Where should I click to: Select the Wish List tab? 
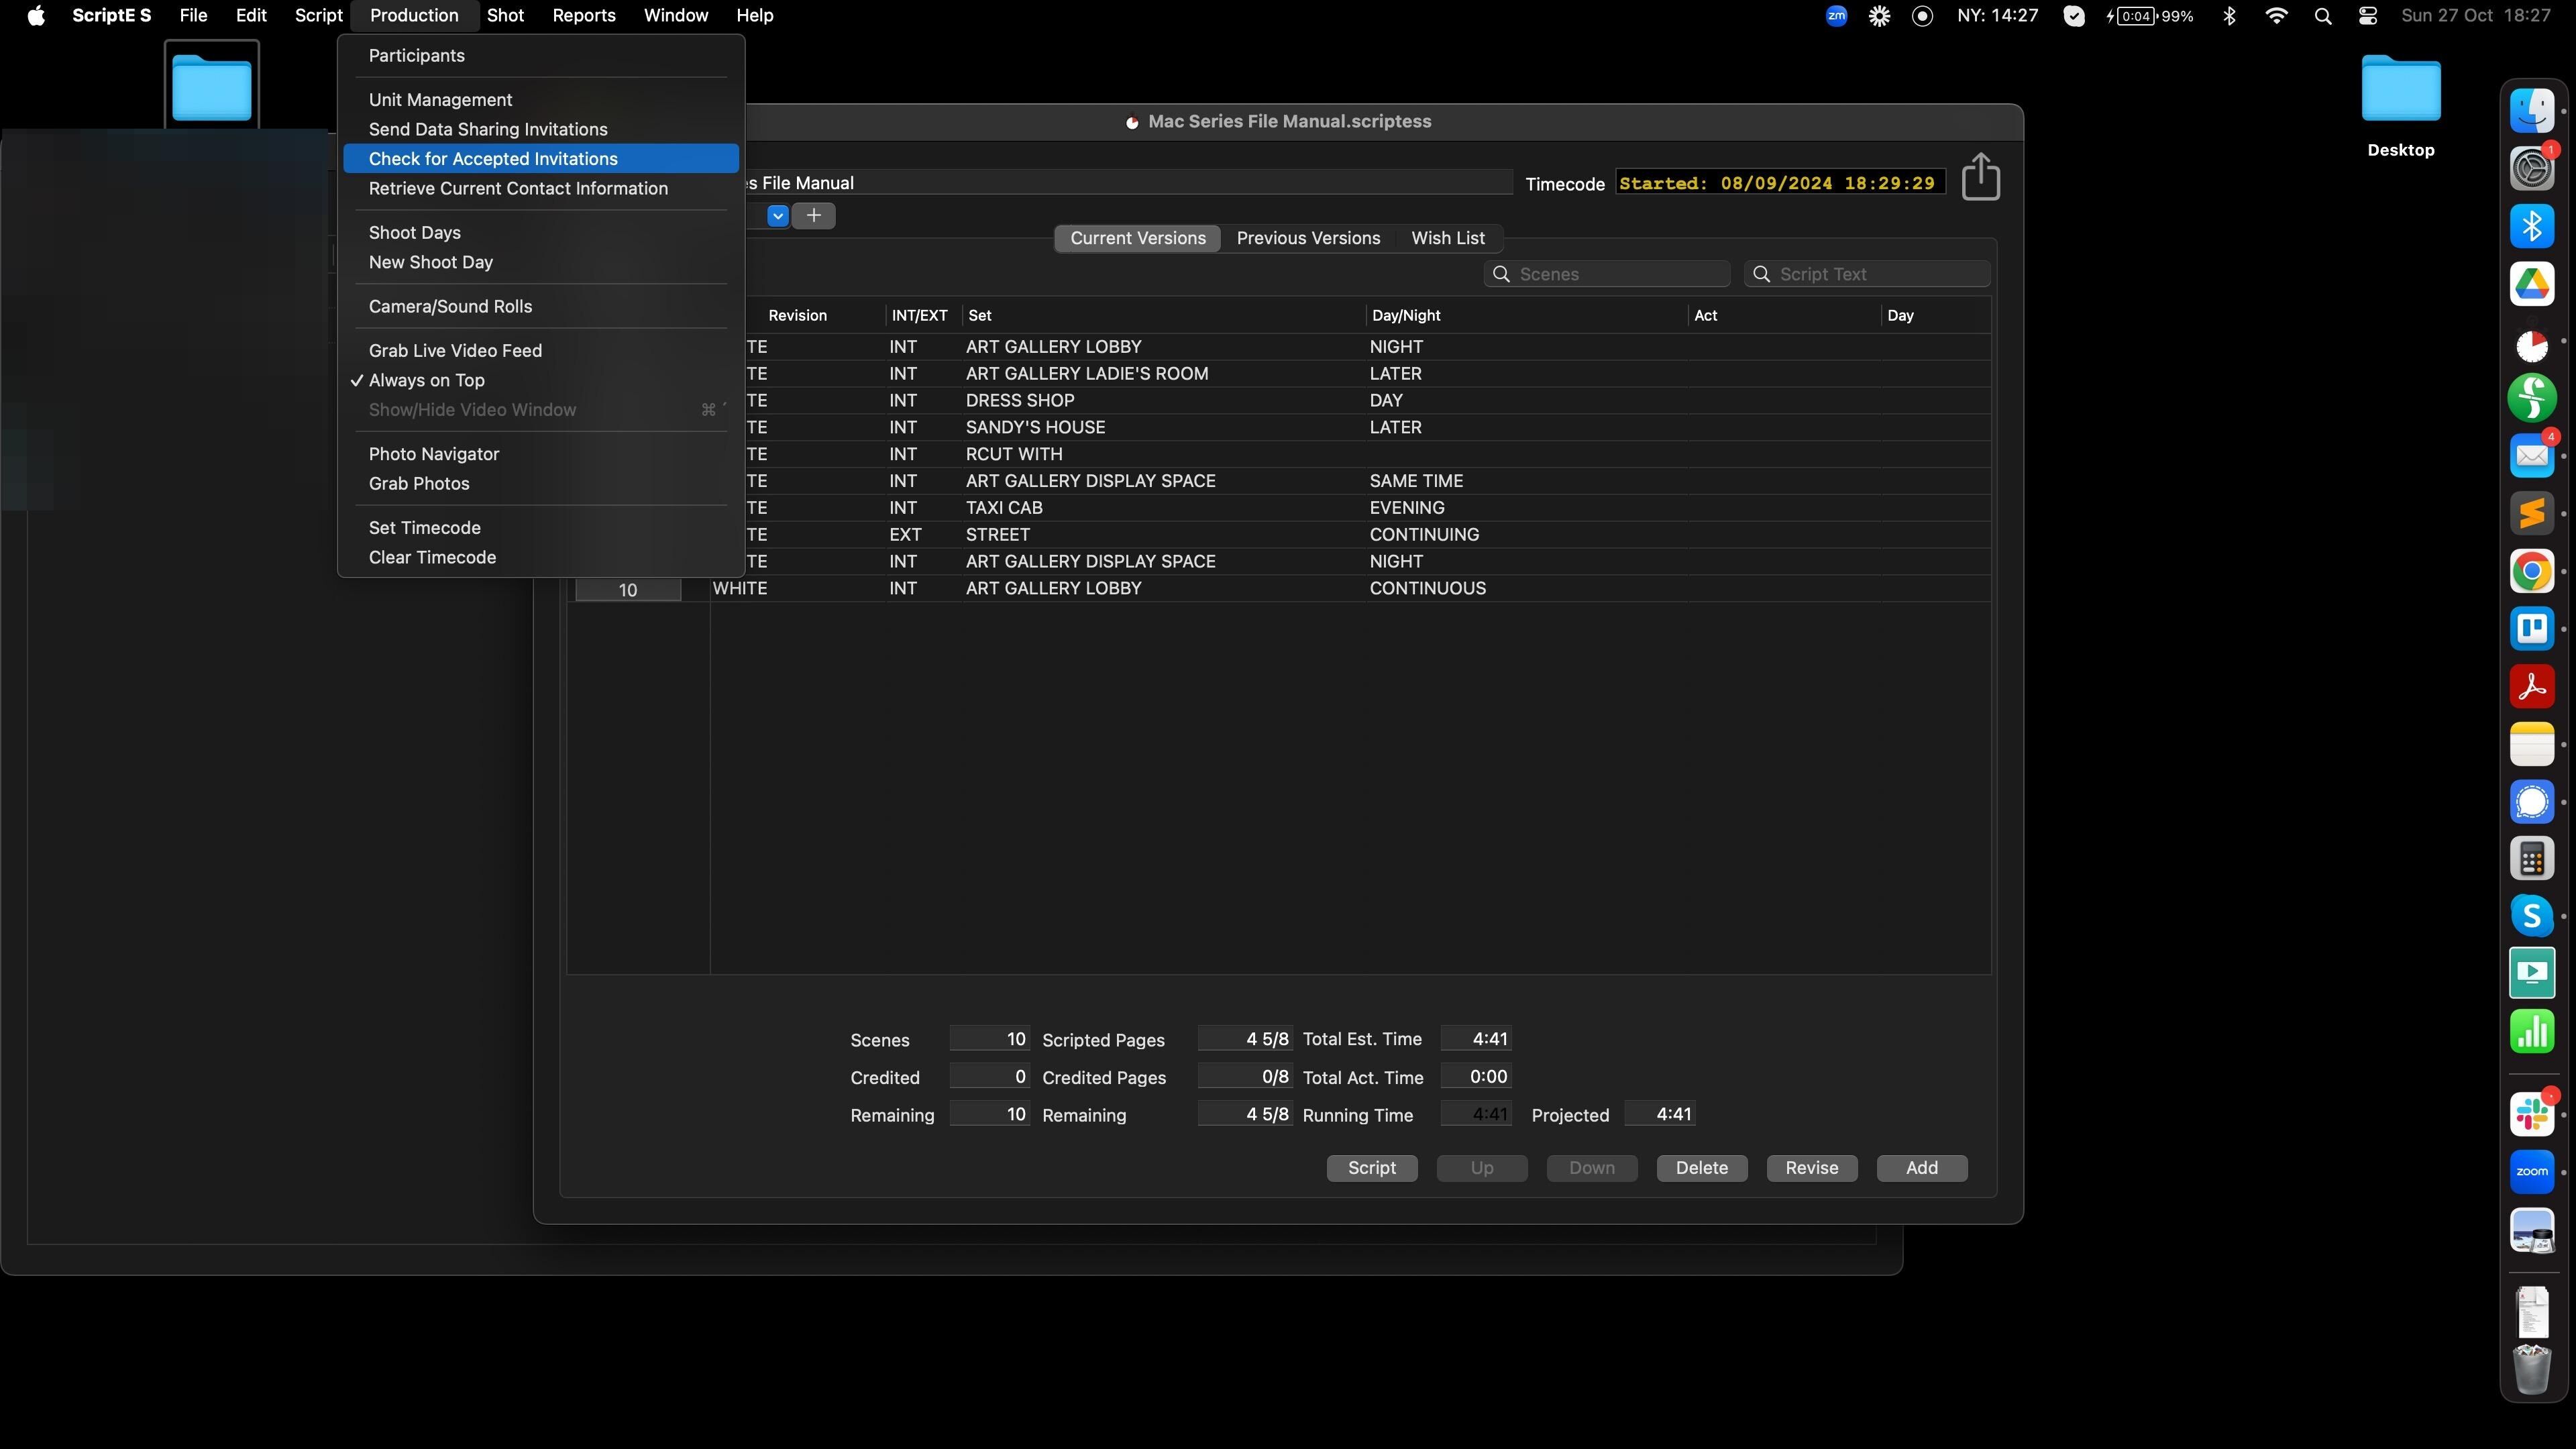point(1447,238)
